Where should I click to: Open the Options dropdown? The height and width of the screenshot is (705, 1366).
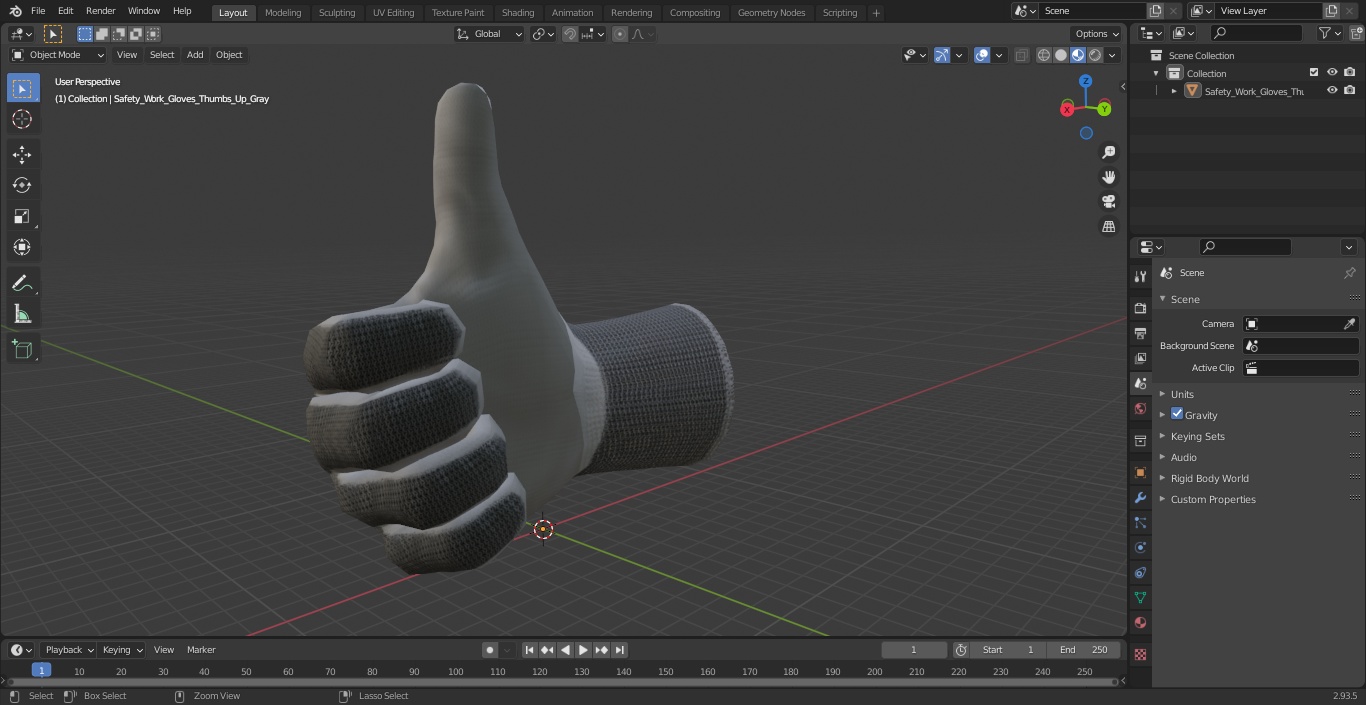1097,34
